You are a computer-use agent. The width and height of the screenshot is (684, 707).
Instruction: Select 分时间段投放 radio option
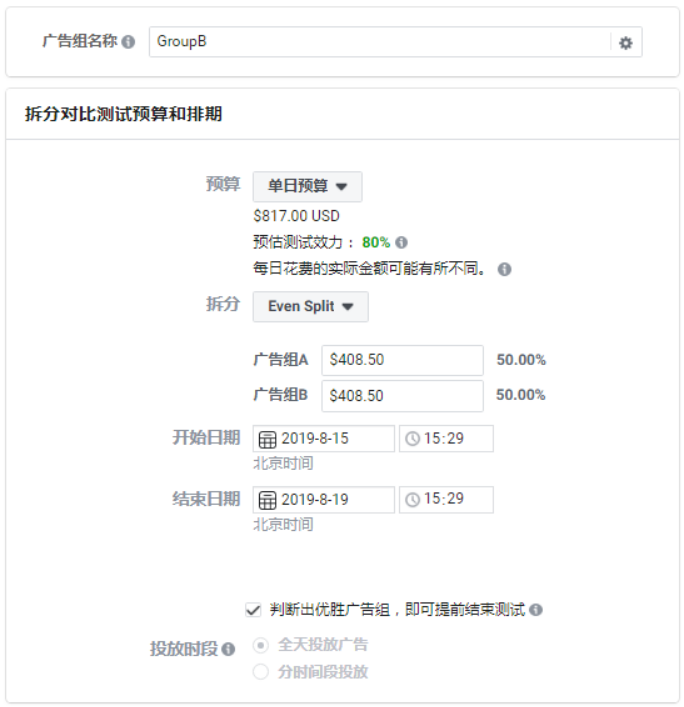[261, 672]
